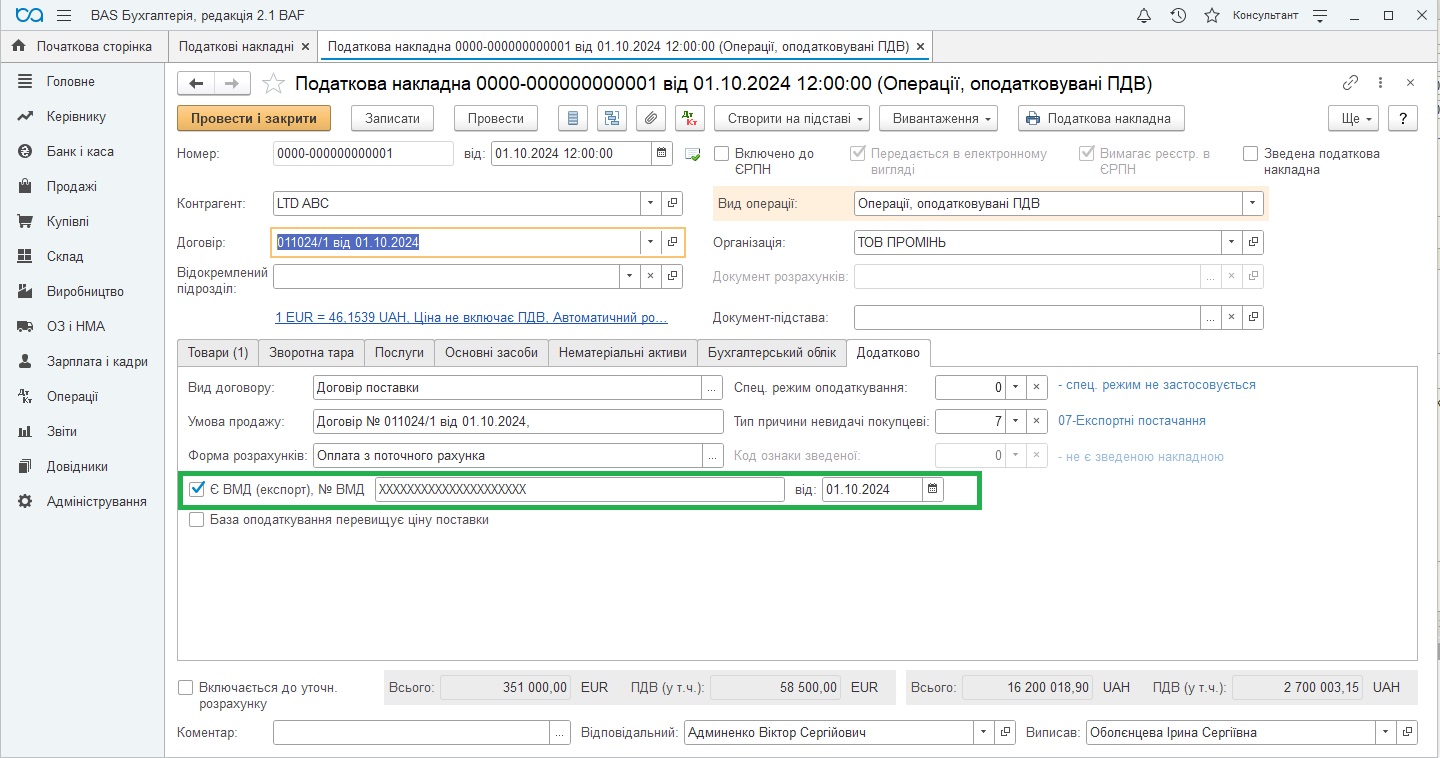Toggle Зведена податкова накладна checkbox
Screen dimensions: 1440x758
[1250, 154]
